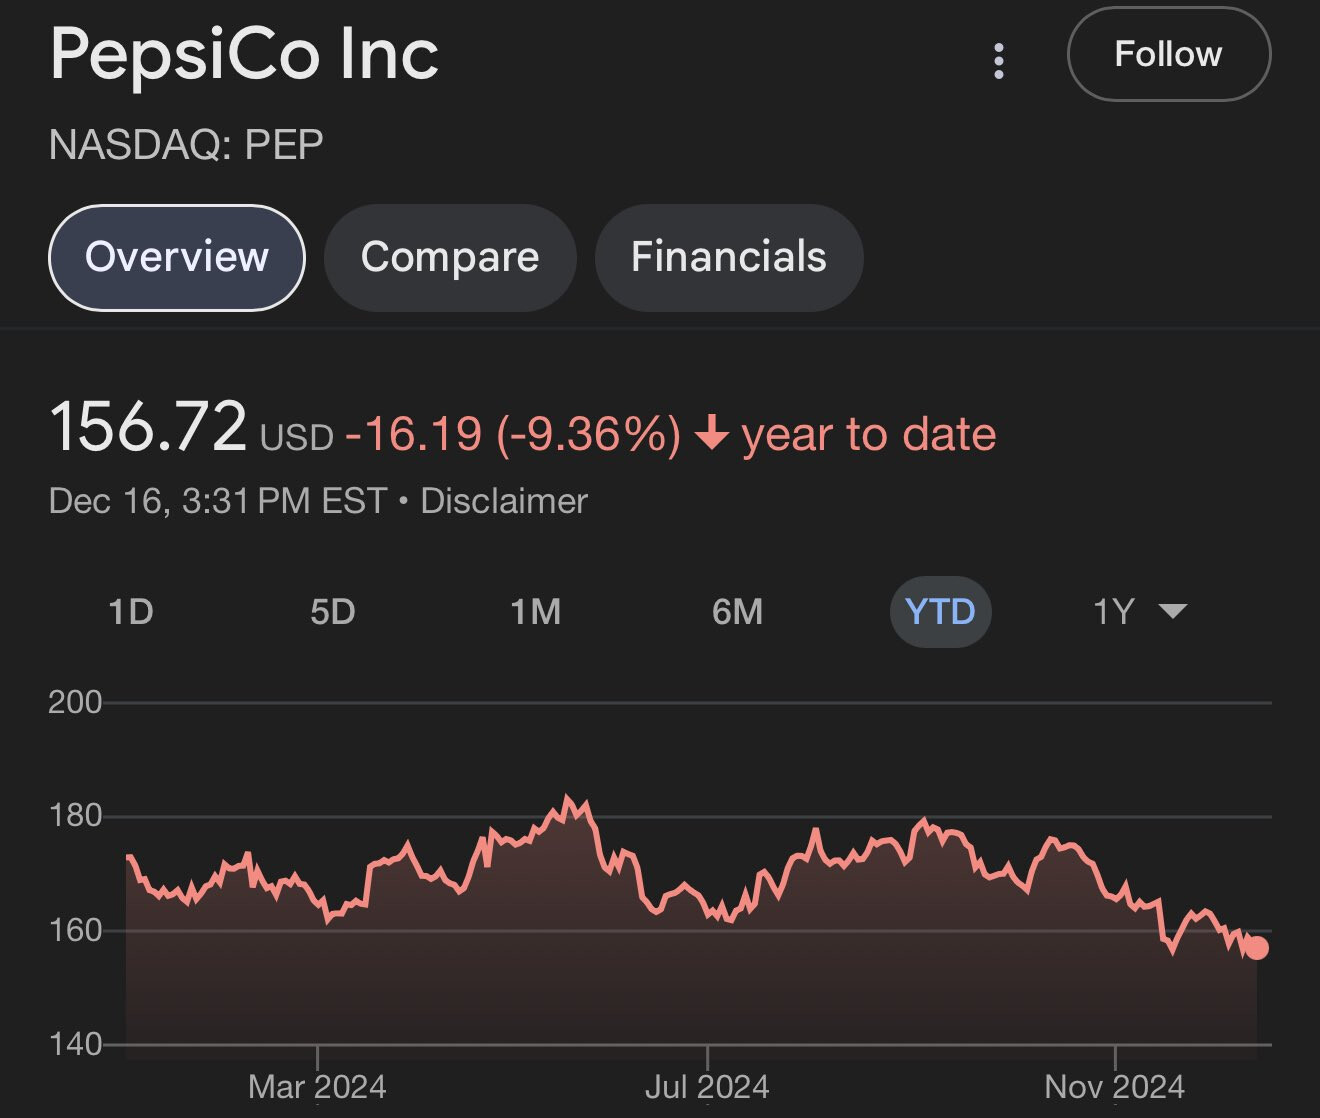Open the three-dot more options menu
The image size is (1320, 1118).
point(998,60)
